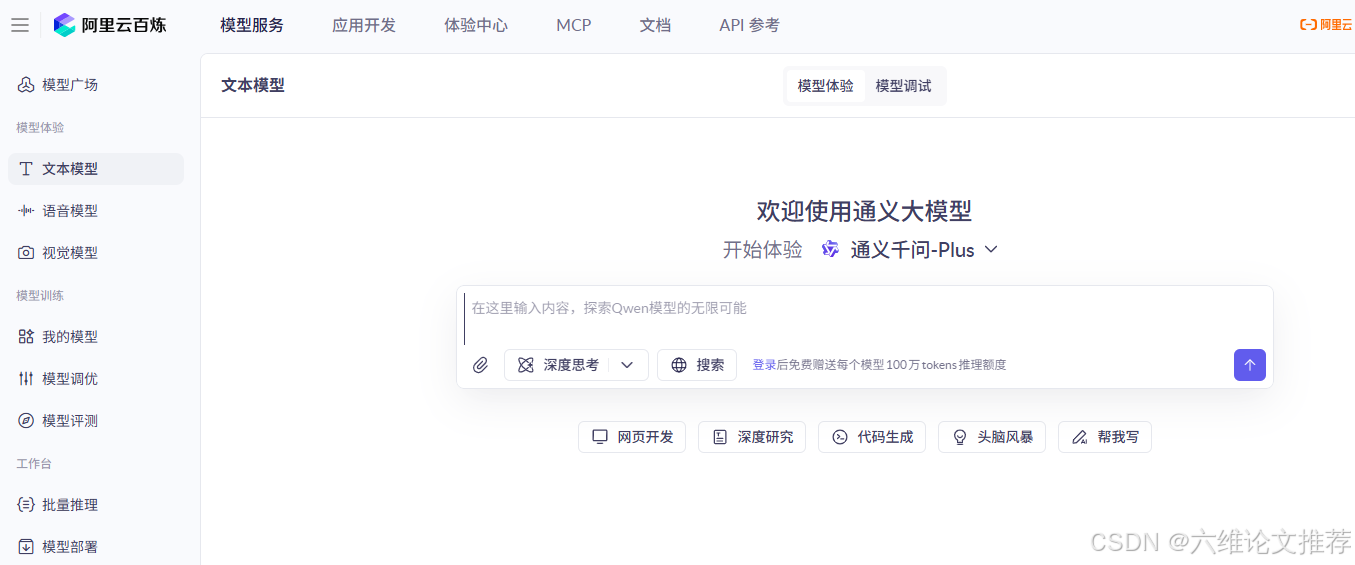The height and width of the screenshot is (565, 1355).
Task: Open the MCP top menu item
Action: tap(574, 25)
